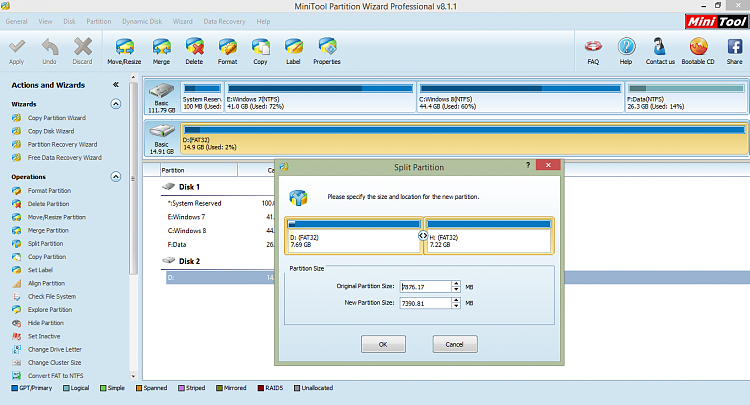Select C:Windows 8 partition in disk map
This screenshot has width=750, height=405.
[520, 97]
